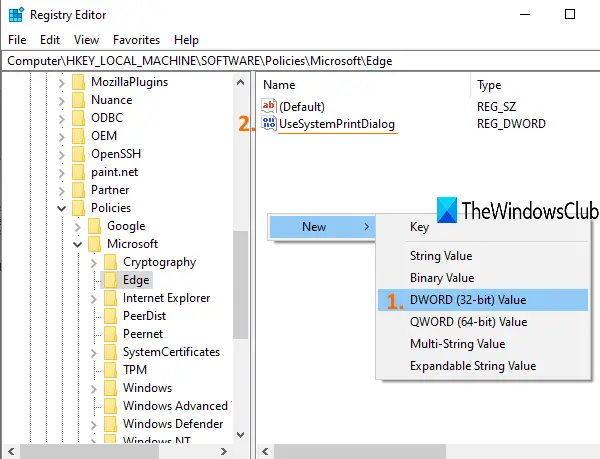Click the REG_DWORD type cell
The width and height of the screenshot is (600, 459).
coord(511,124)
